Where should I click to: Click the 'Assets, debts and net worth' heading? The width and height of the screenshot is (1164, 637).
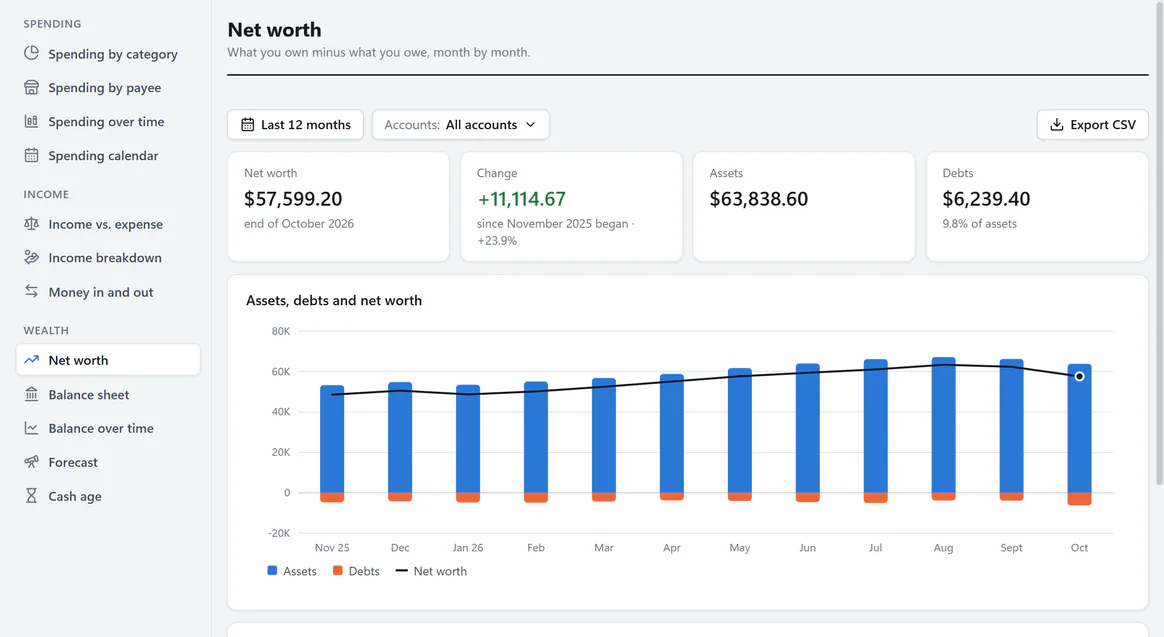pos(334,300)
